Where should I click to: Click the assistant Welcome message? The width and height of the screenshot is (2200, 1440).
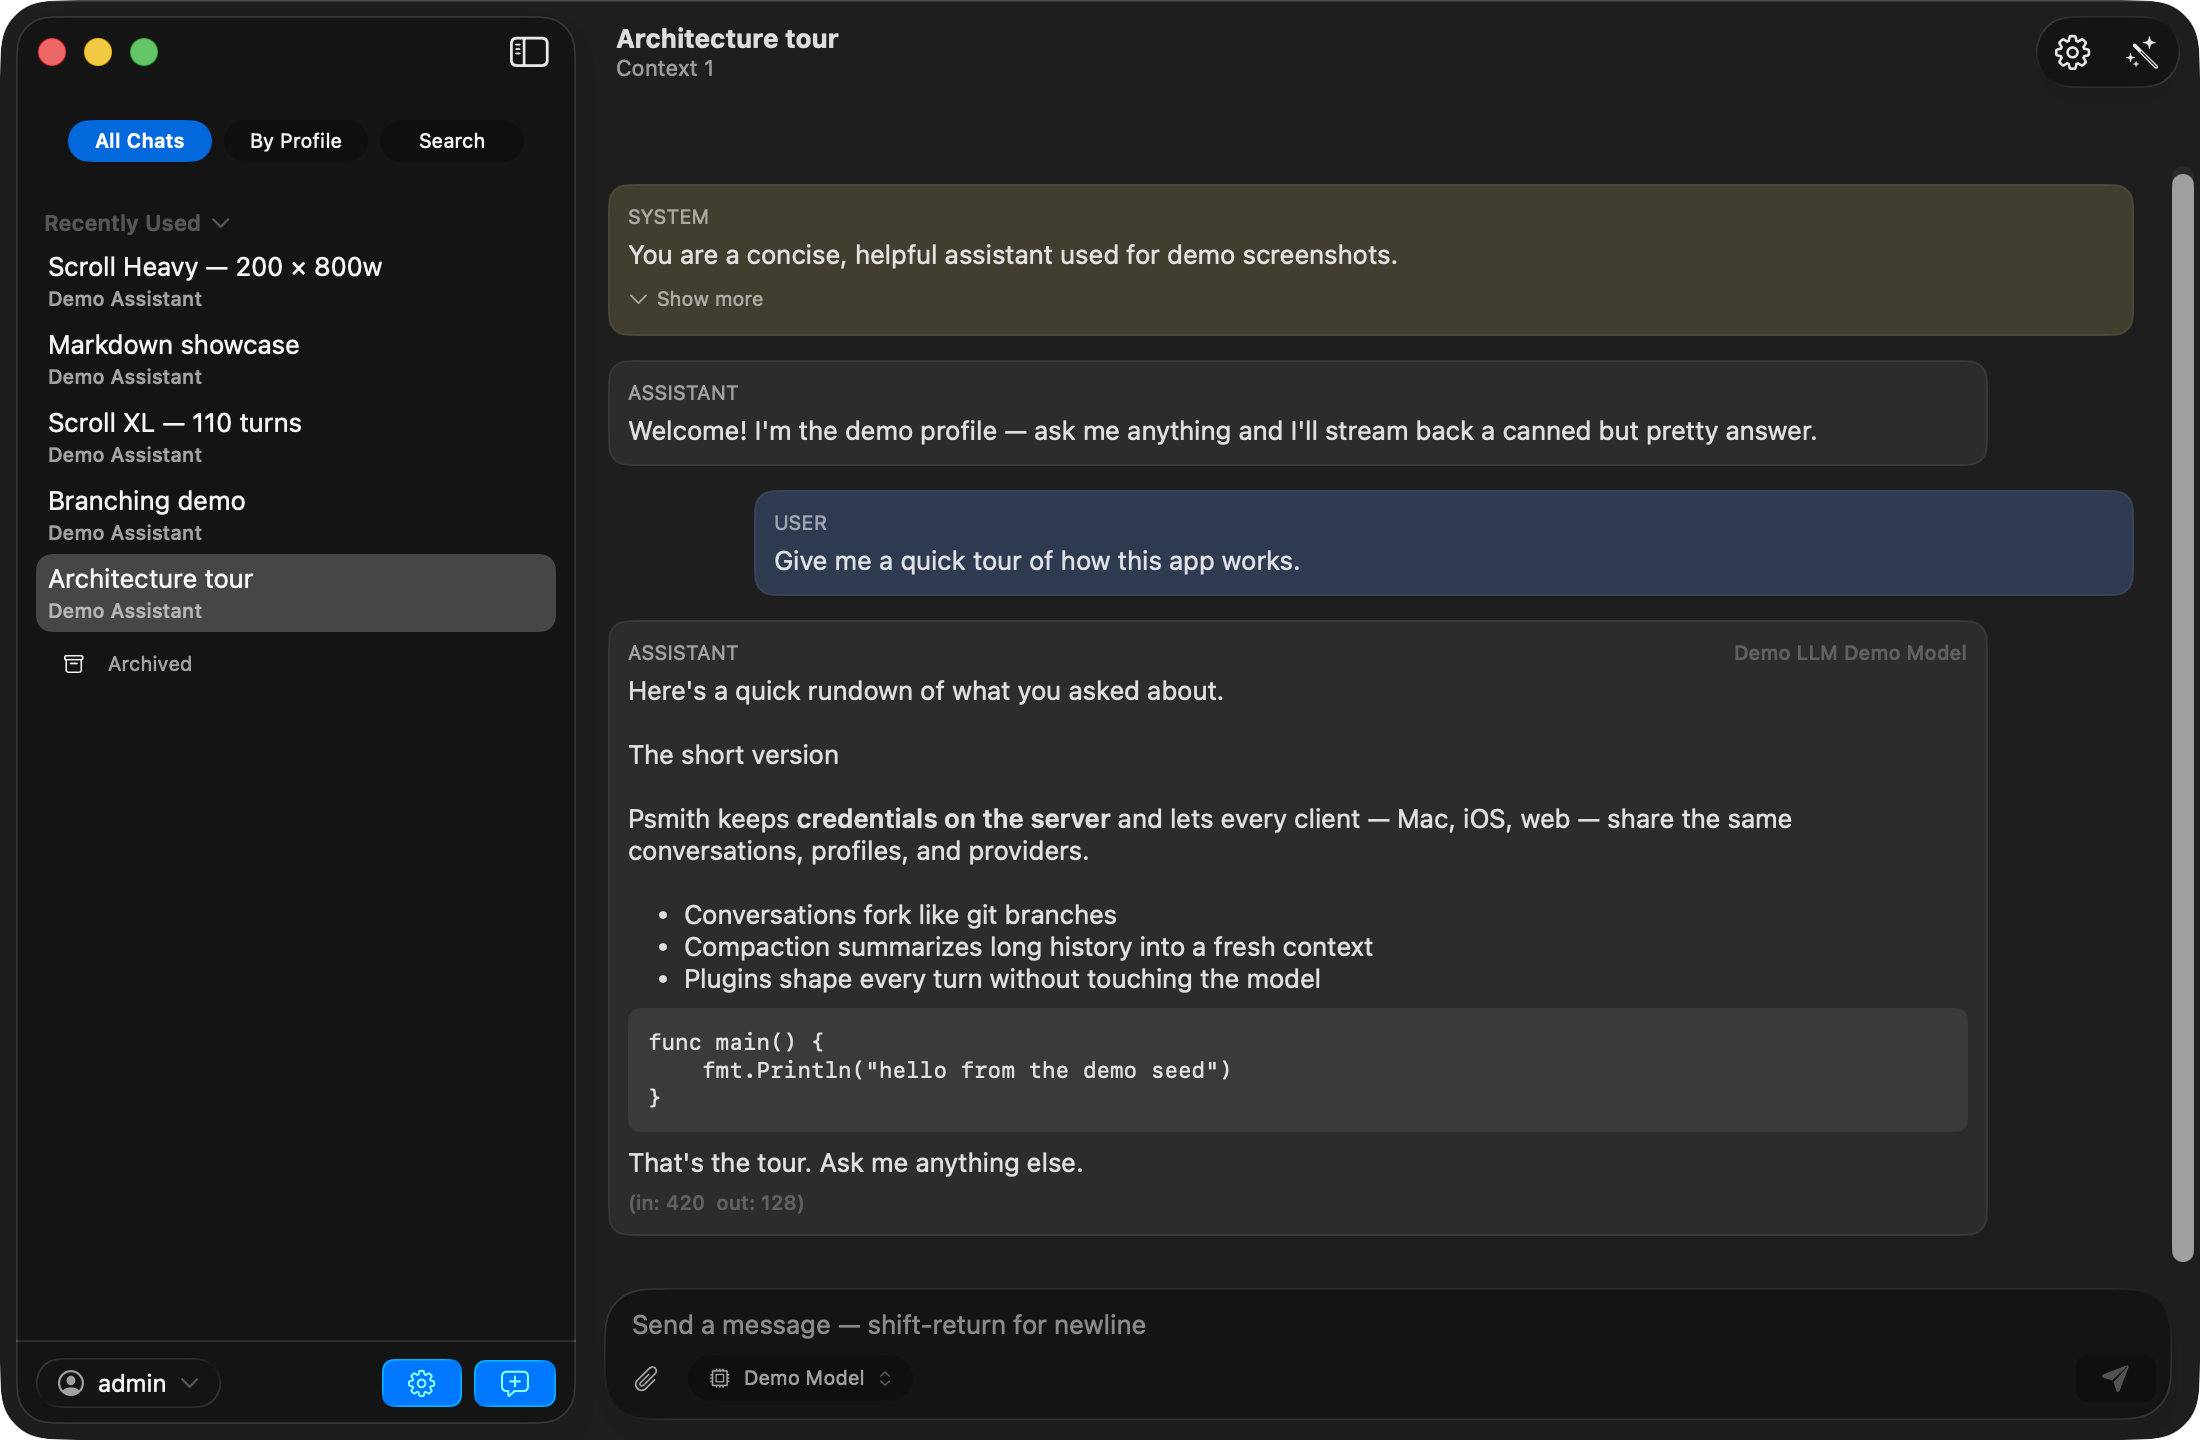(x=1298, y=413)
